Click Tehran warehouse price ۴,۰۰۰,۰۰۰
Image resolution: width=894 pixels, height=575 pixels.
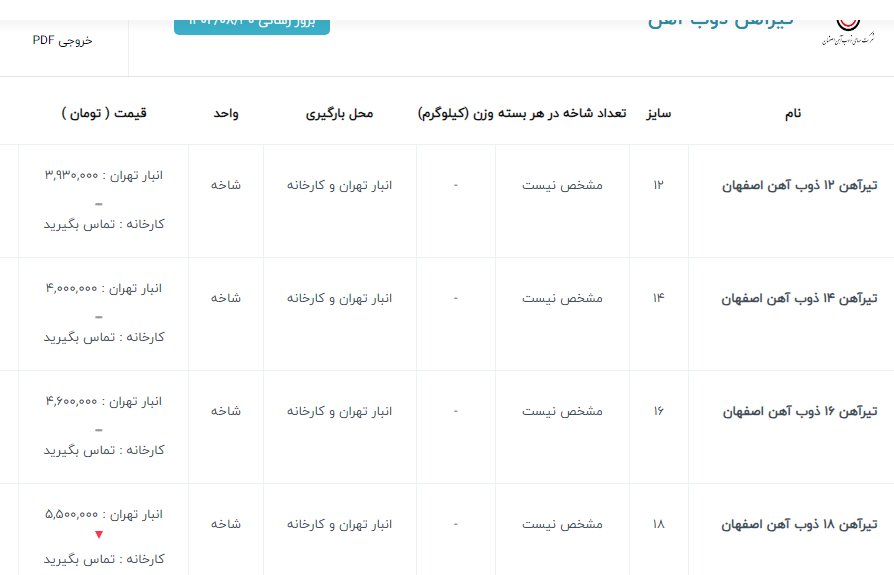[103, 288]
